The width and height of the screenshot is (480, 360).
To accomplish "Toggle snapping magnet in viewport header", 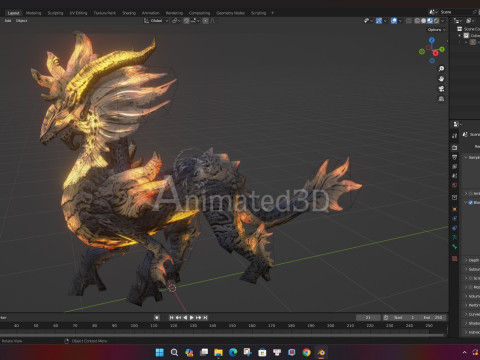I will tap(186, 21).
